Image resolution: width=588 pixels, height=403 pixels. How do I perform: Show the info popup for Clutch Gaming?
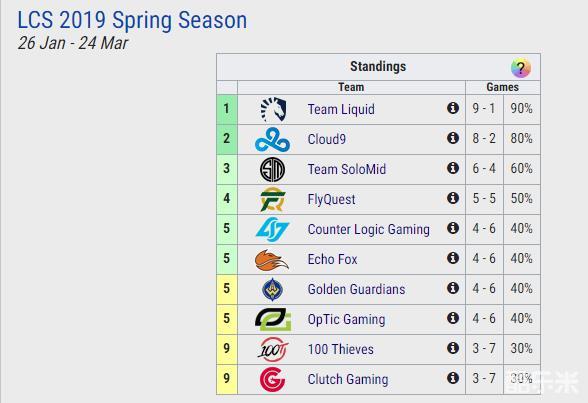[x=453, y=378]
